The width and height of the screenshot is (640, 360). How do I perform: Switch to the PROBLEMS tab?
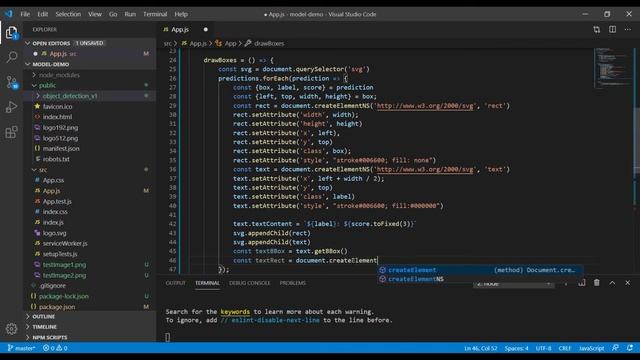[x=293, y=283]
